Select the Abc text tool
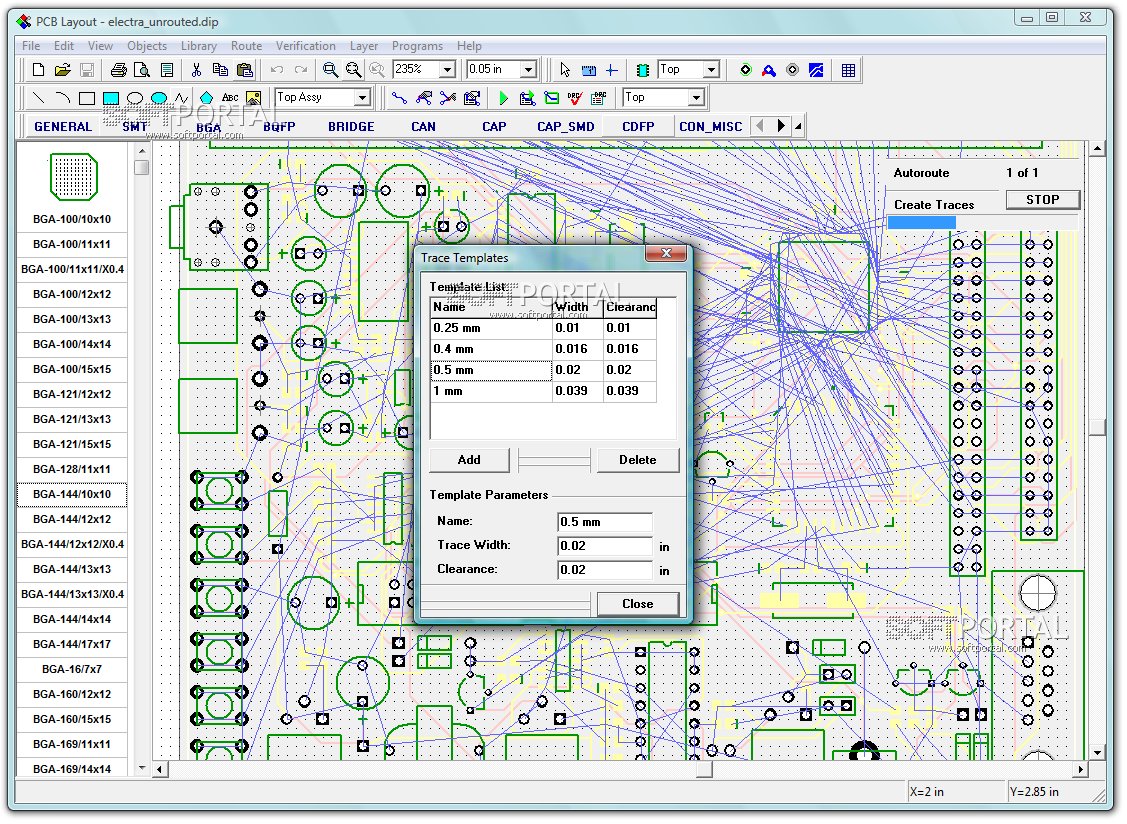This screenshot has width=1127, height=824. click(230, 98)
